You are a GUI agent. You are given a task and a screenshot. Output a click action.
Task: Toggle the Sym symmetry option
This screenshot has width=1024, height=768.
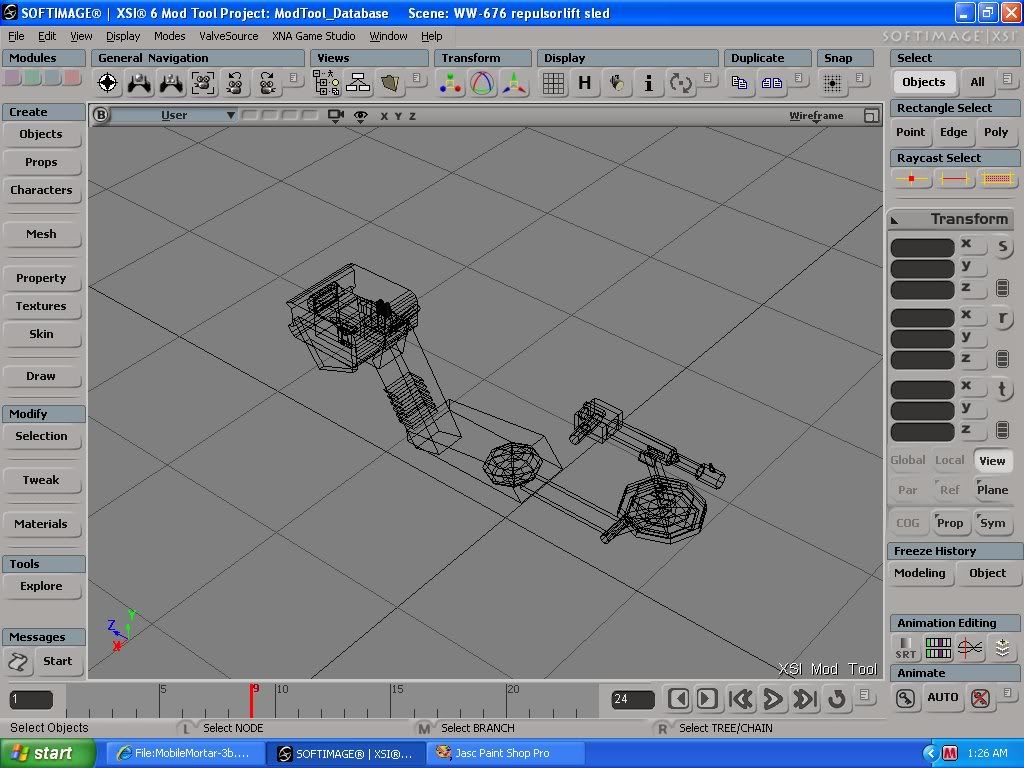click(x=992, y=522)
